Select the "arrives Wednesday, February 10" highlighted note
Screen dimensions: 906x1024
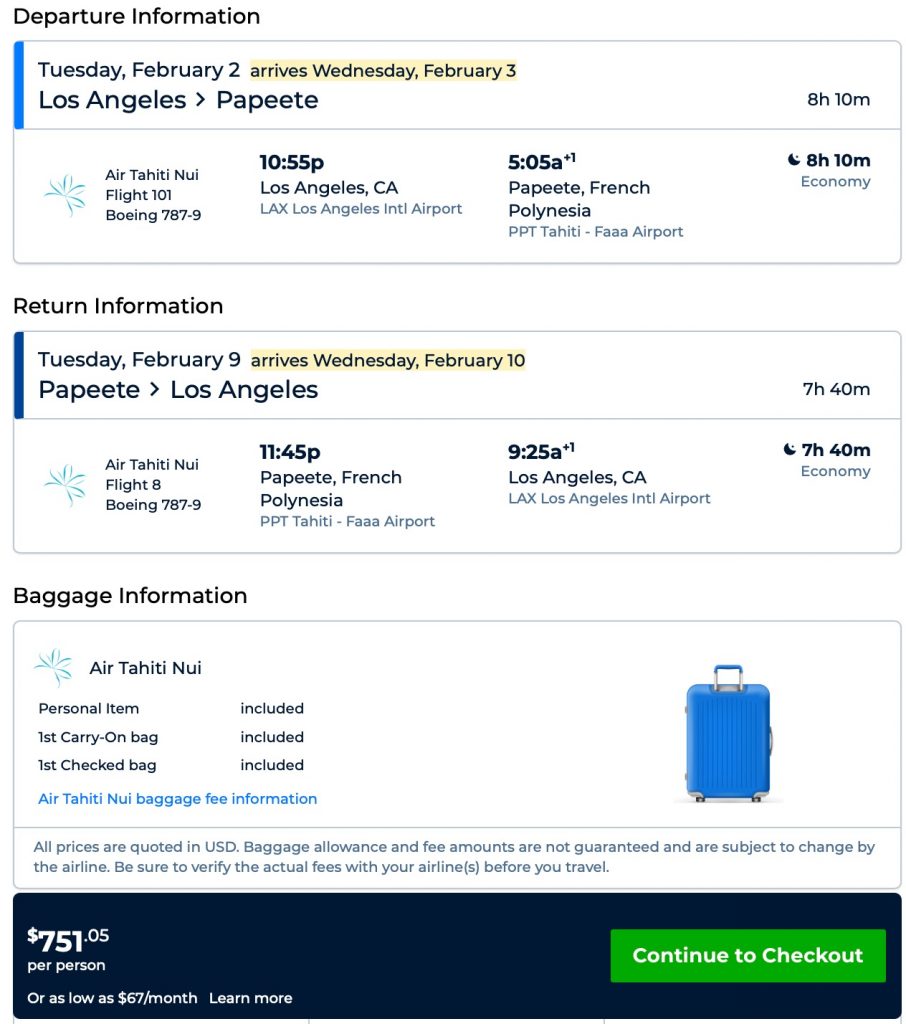coord(388,361)
